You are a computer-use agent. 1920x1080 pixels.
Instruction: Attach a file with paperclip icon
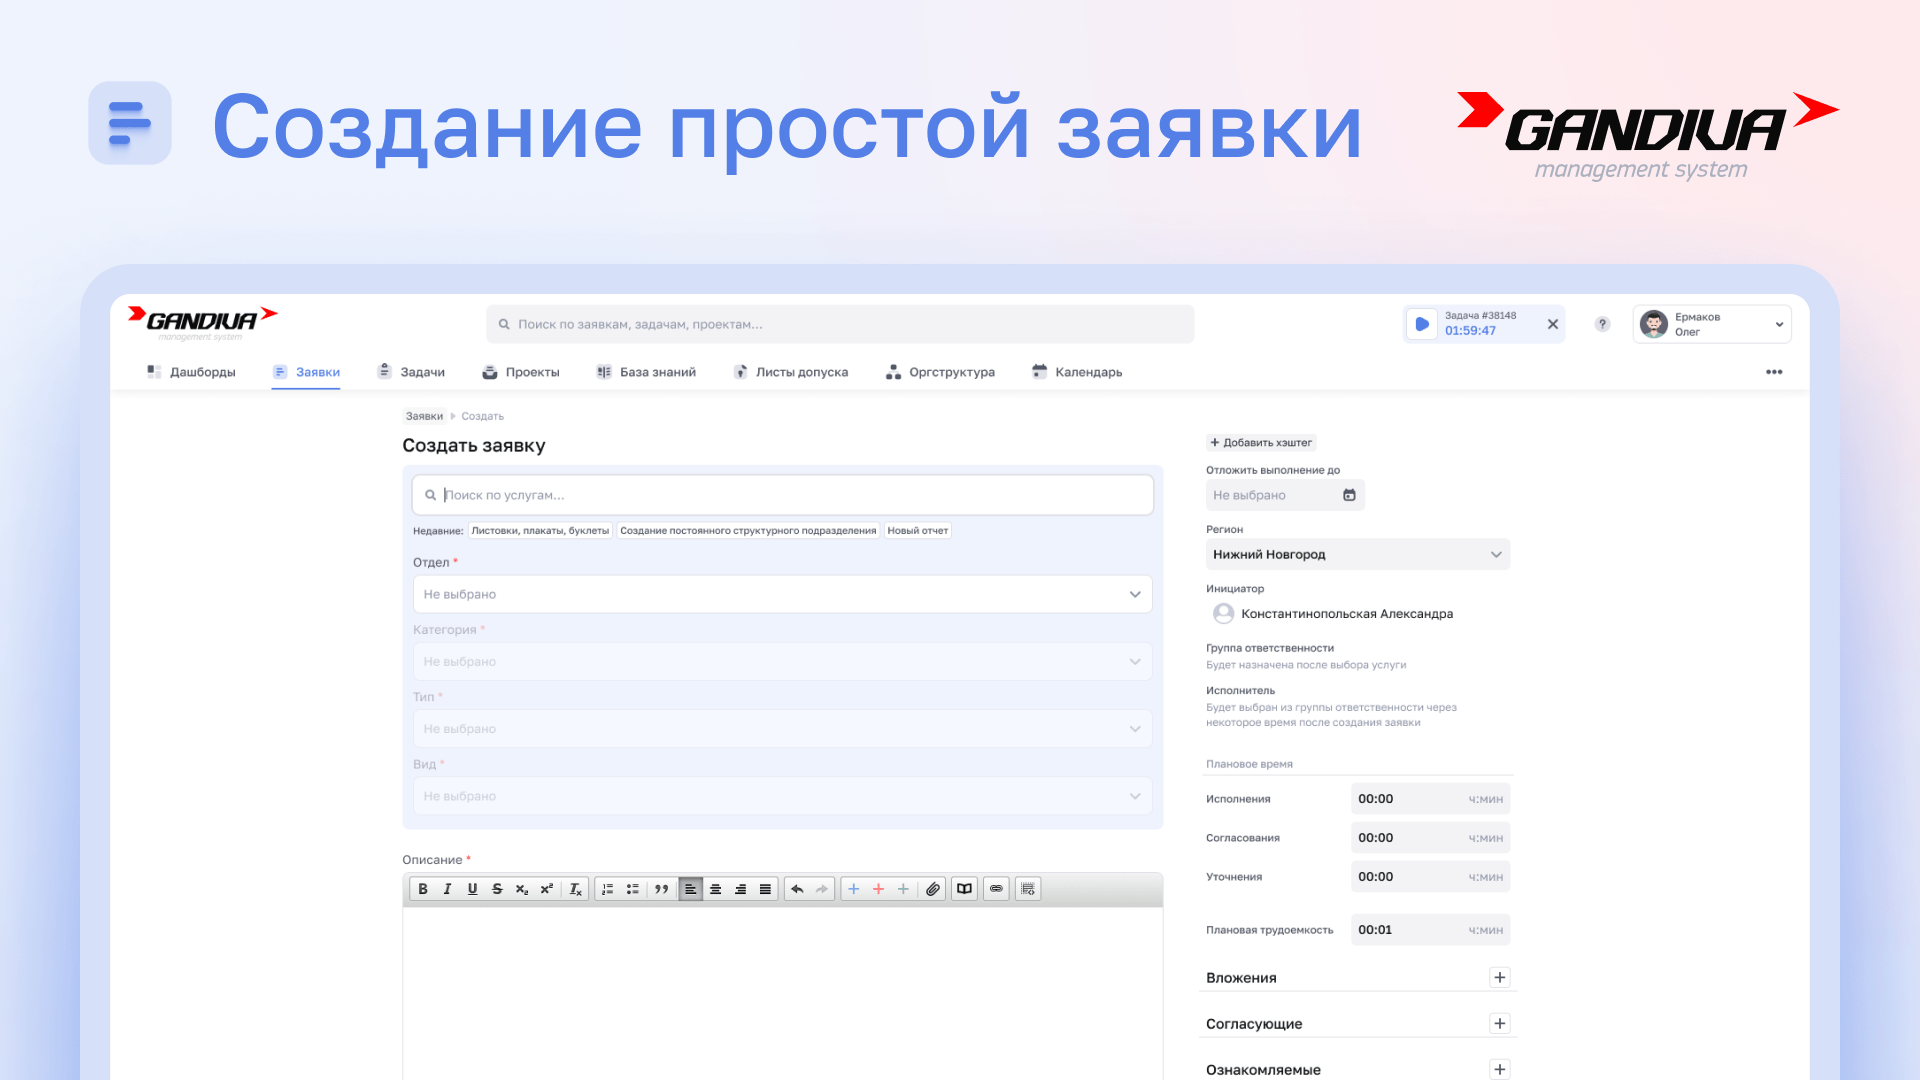[932, 889]
